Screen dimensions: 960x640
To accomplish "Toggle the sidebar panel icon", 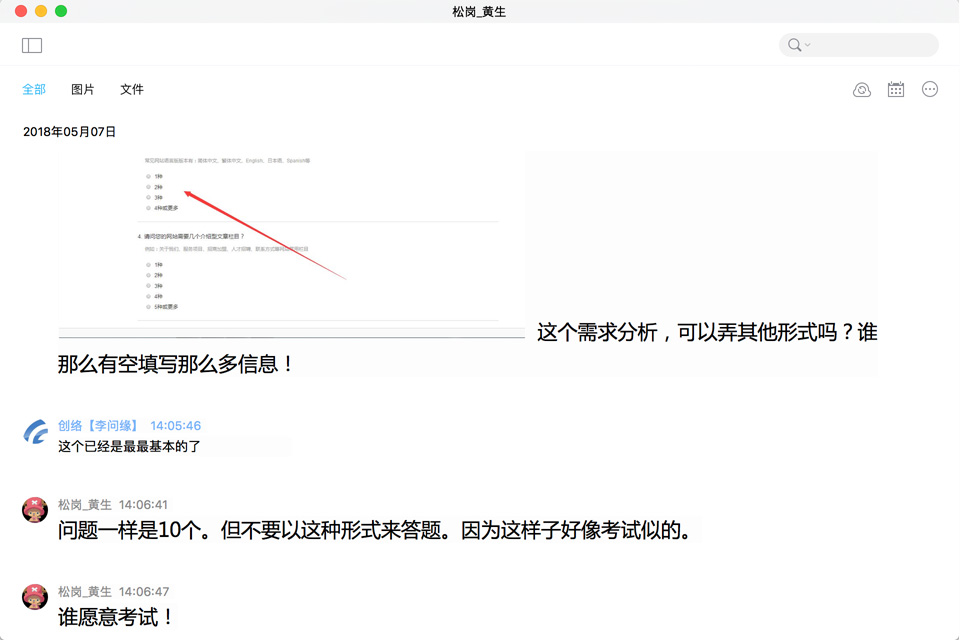I will coord(31,45).
